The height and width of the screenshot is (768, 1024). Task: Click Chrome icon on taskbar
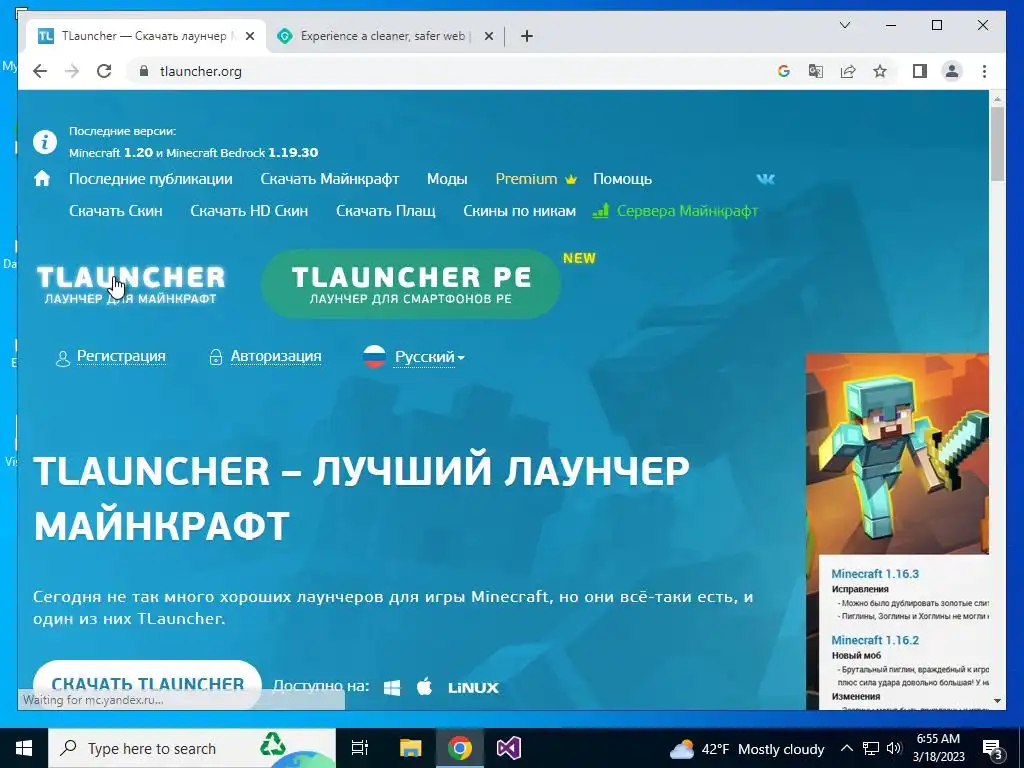point(460,748)
